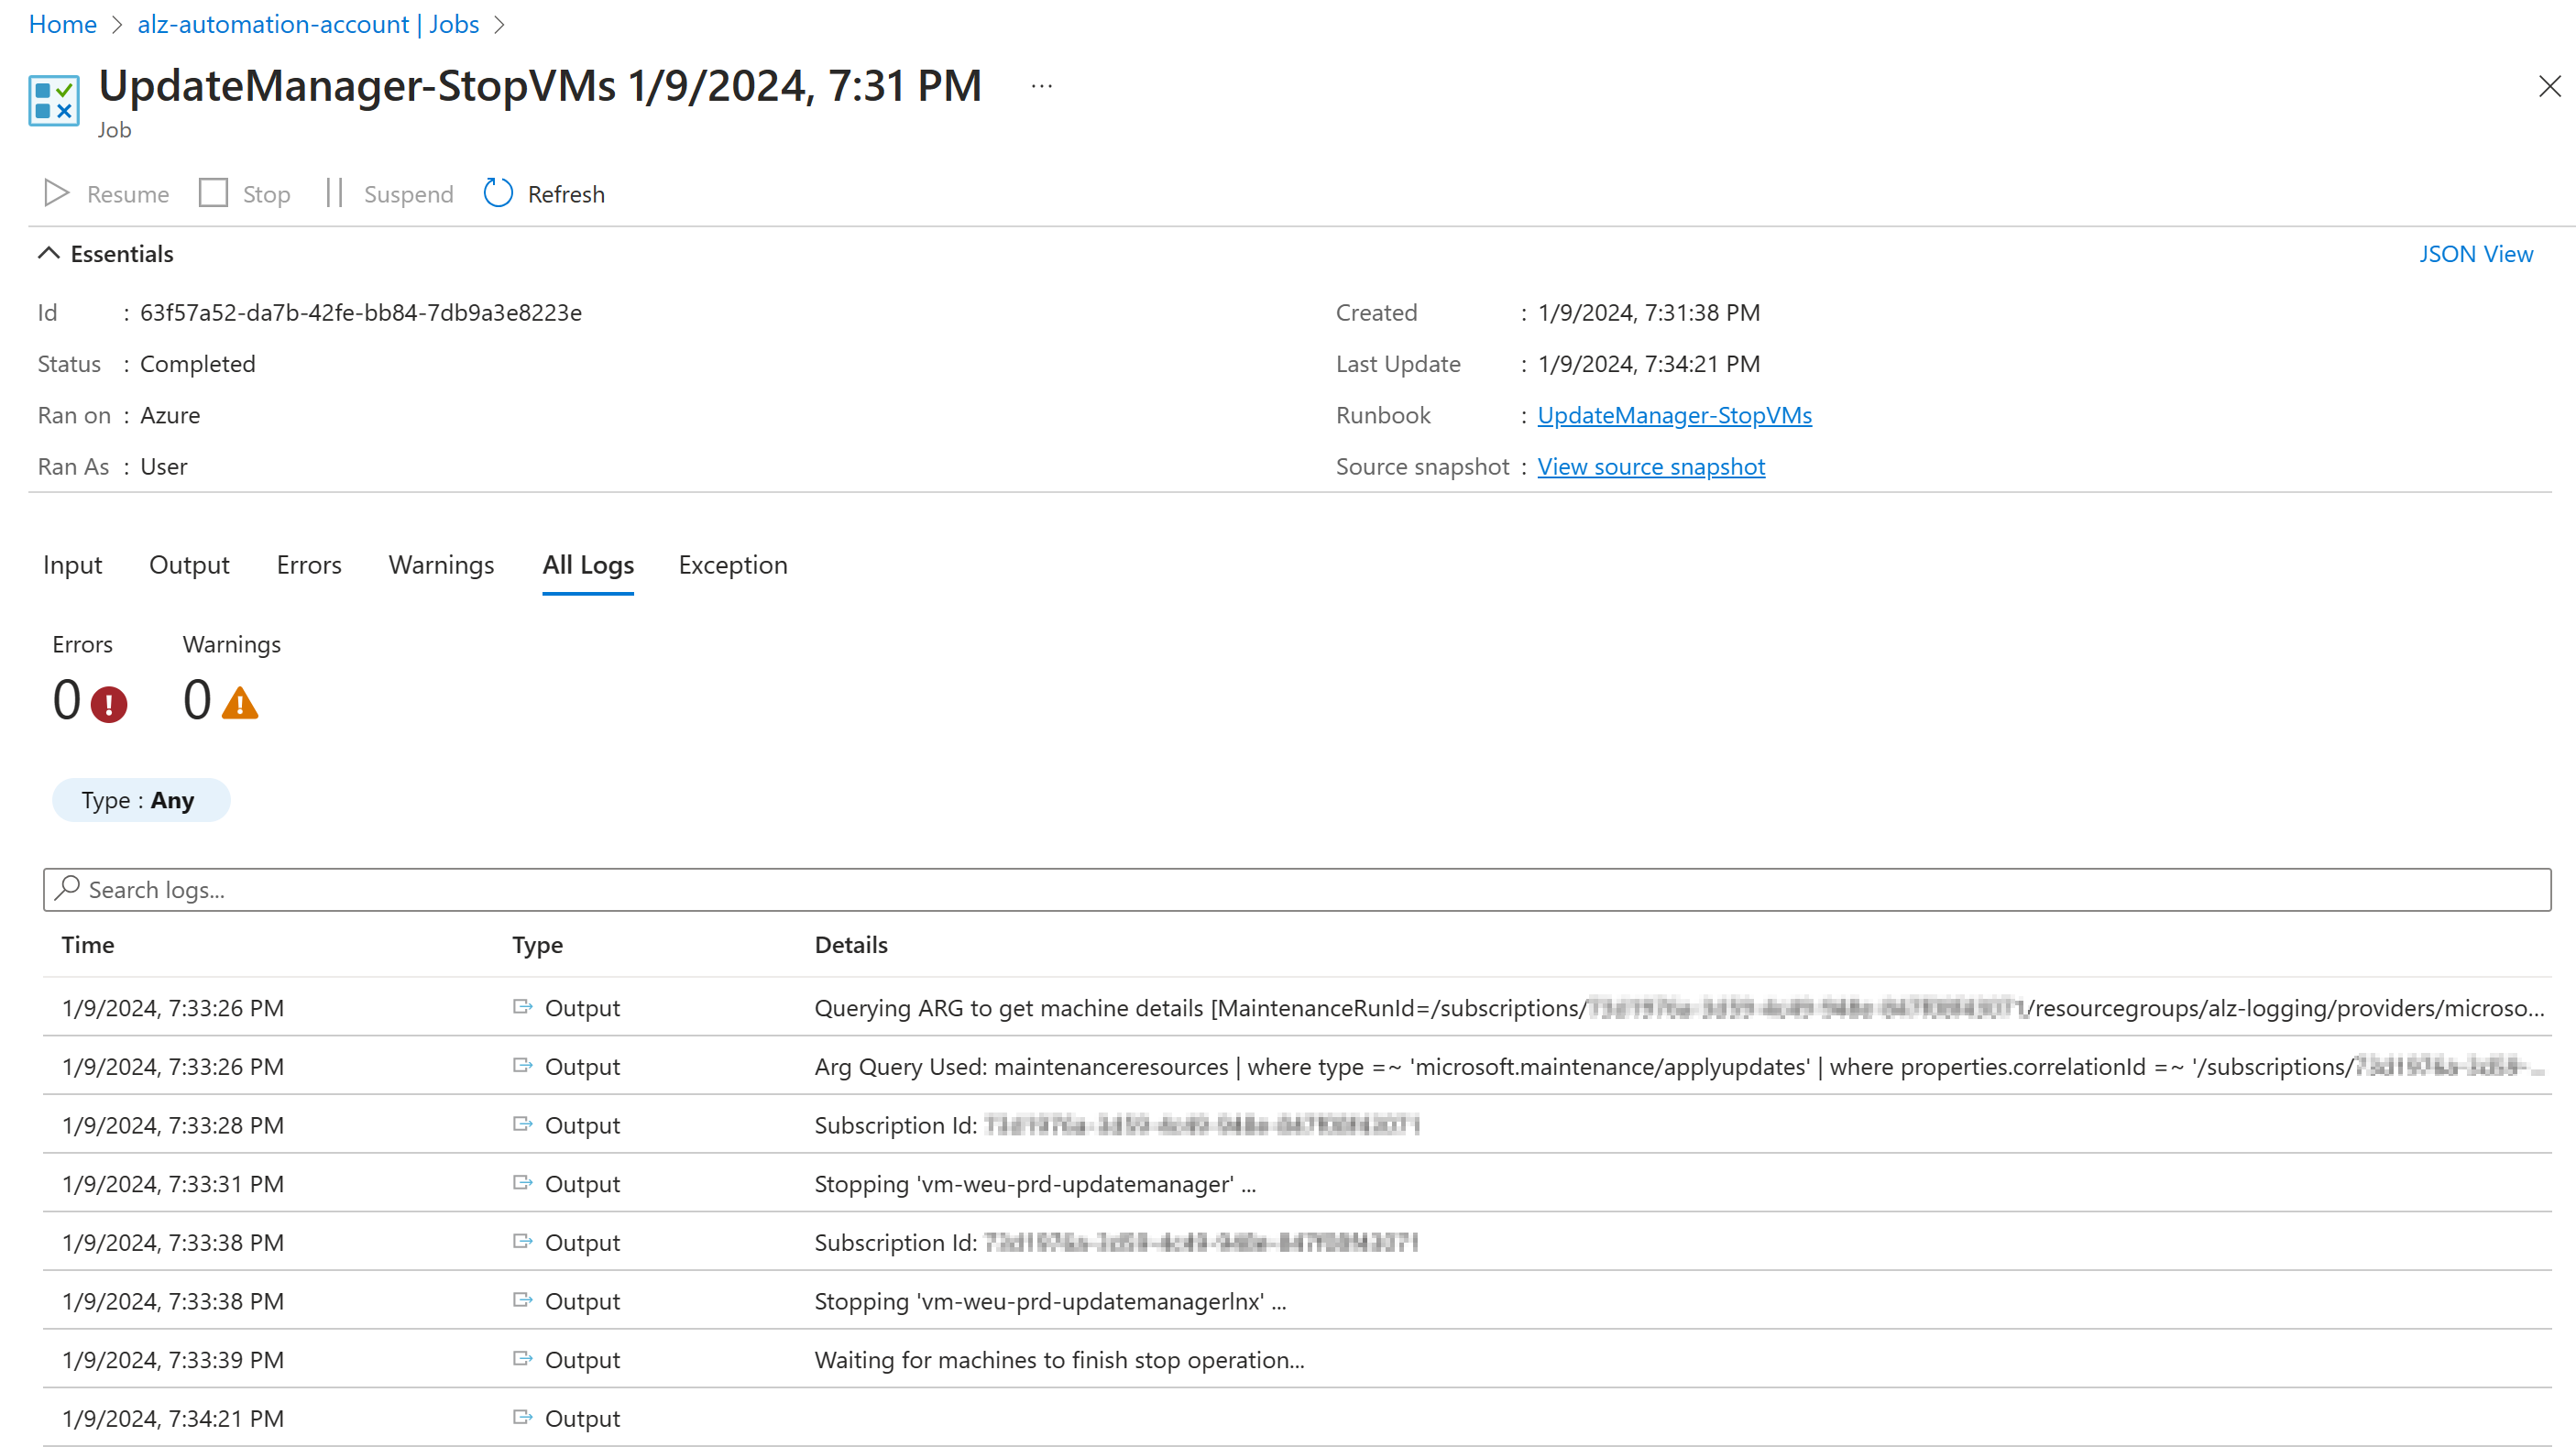
Task: Click the Job resource icon beside the title
Action: coord(54,101)
